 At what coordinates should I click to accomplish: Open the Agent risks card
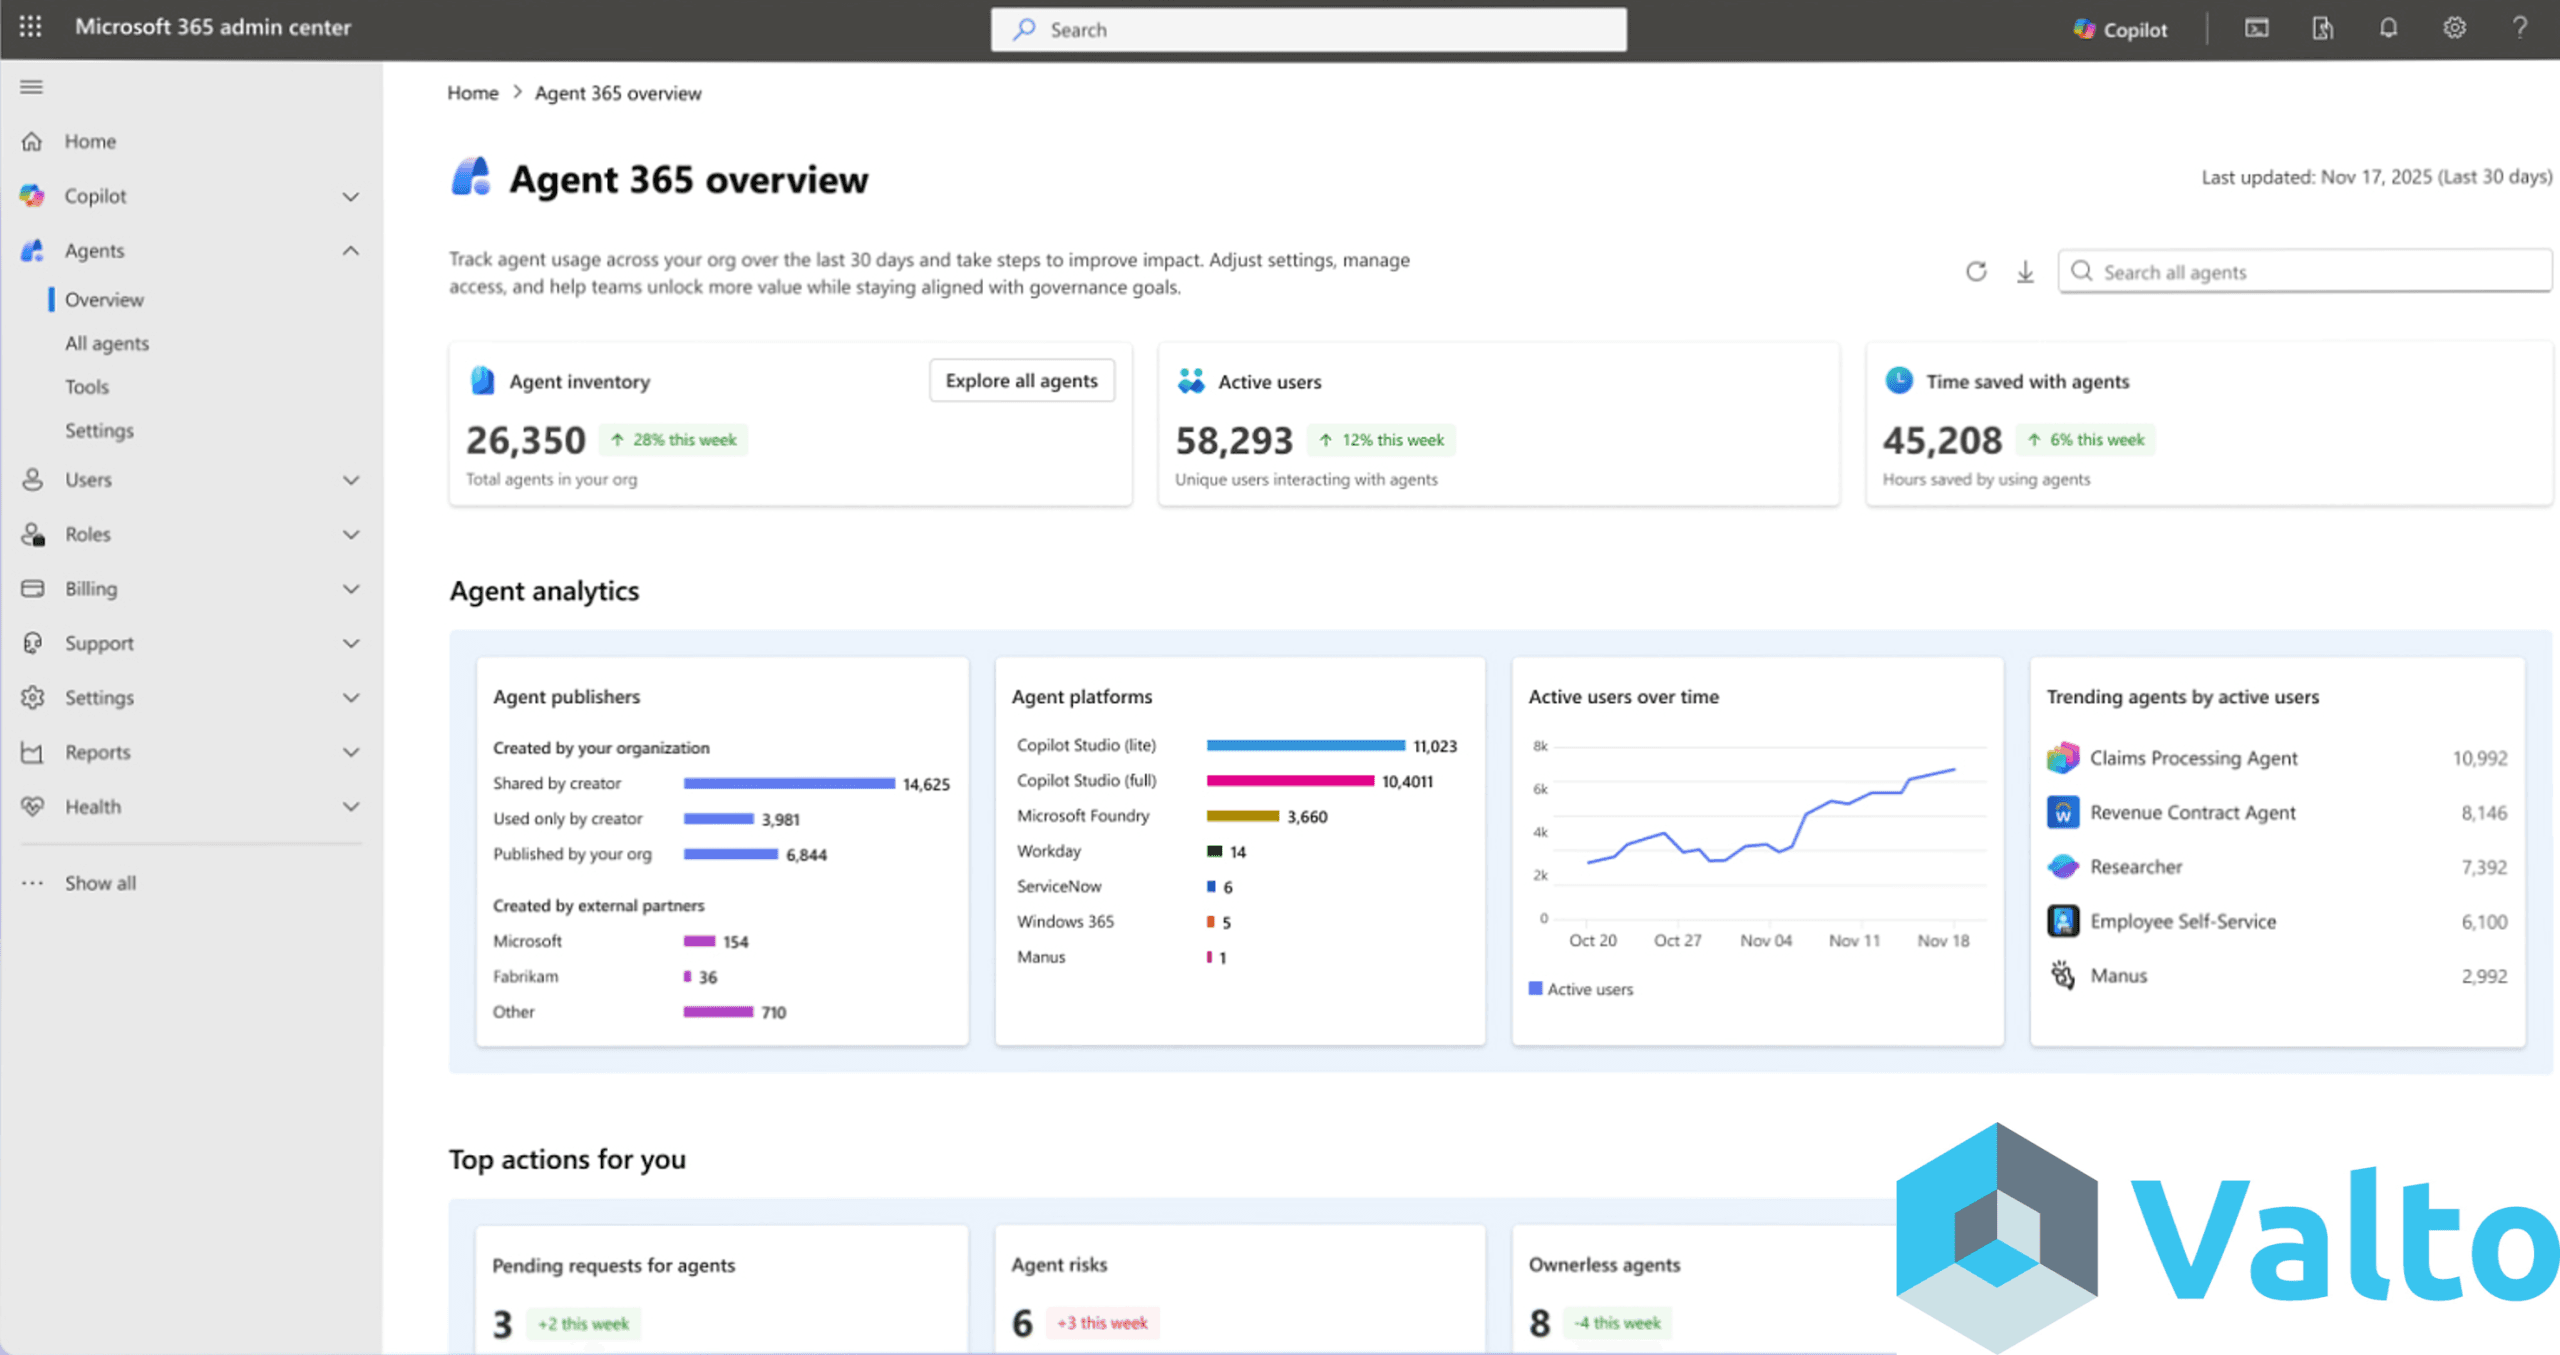pyautogui.click(x=1240, y=1288)
